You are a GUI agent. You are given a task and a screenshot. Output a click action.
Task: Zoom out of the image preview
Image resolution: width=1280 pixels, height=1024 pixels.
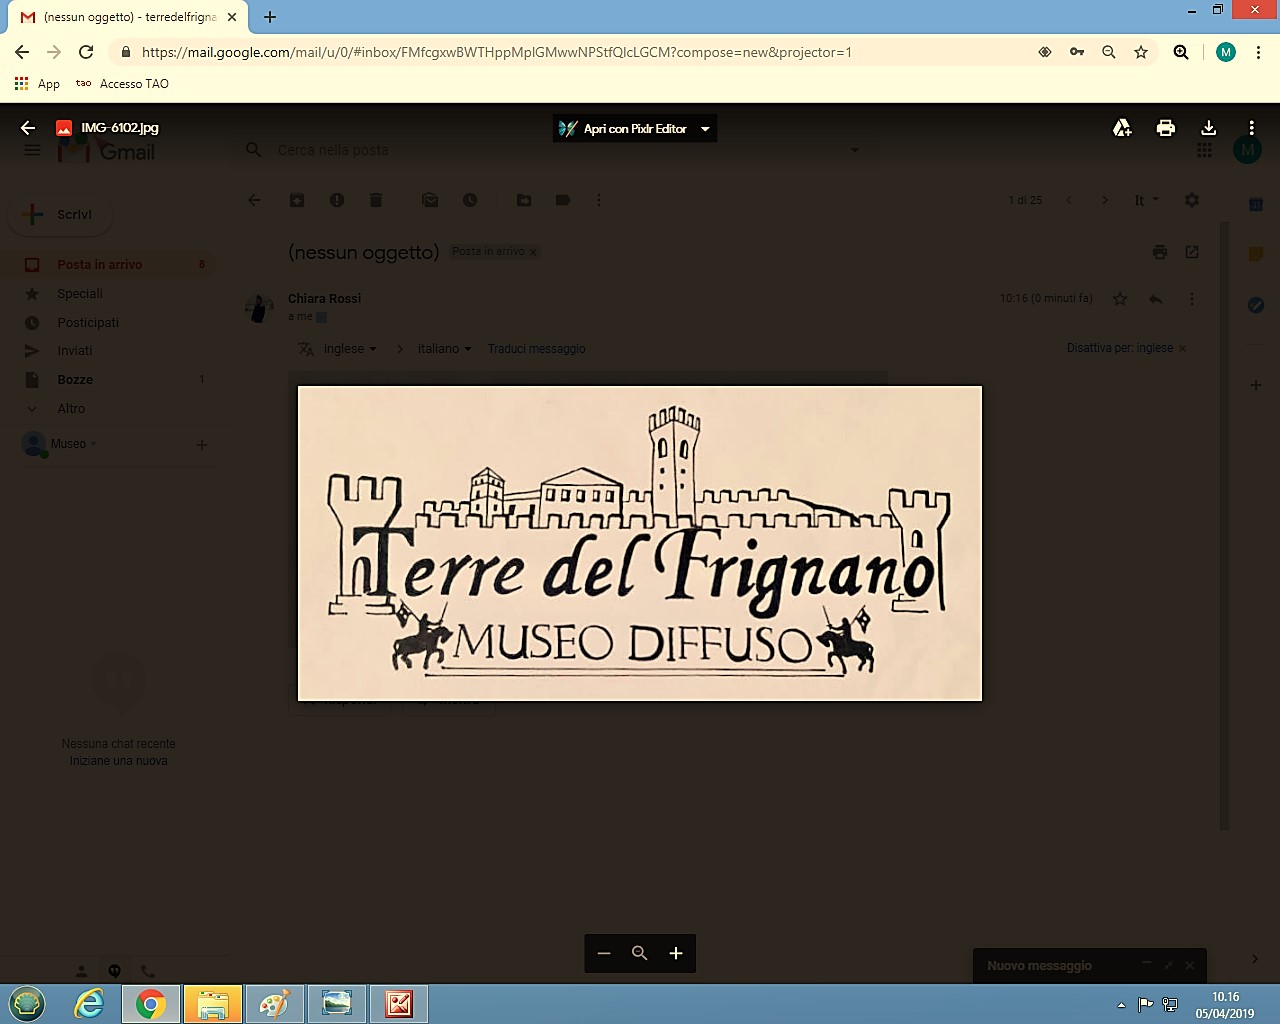pyautogui.click(x=604, y=953)
